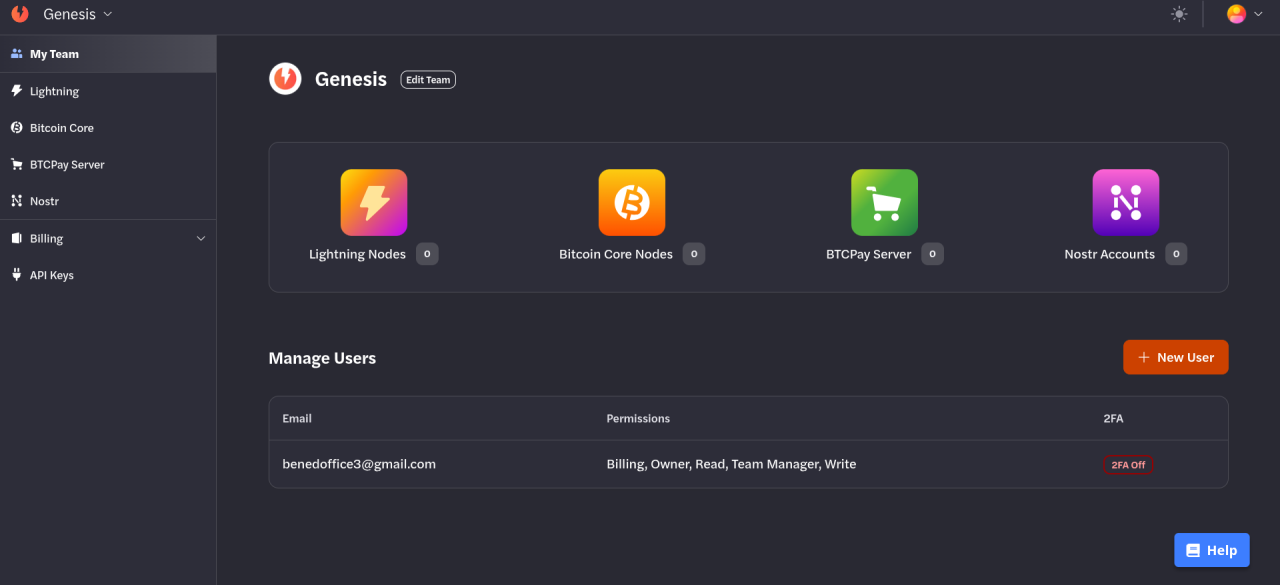Click the Email column header
Viewport: 1280px width, 585px height.
point(297,418)
